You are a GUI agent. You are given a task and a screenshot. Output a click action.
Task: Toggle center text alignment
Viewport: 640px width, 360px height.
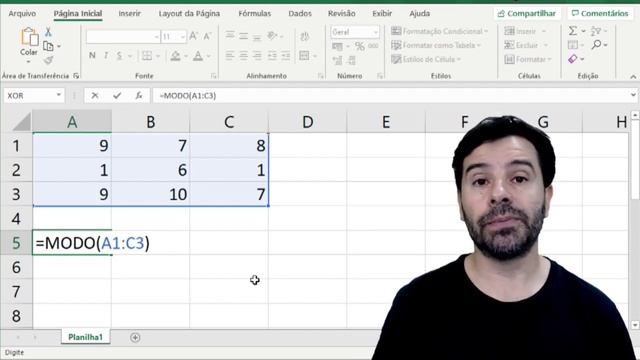tap(244, 56)
